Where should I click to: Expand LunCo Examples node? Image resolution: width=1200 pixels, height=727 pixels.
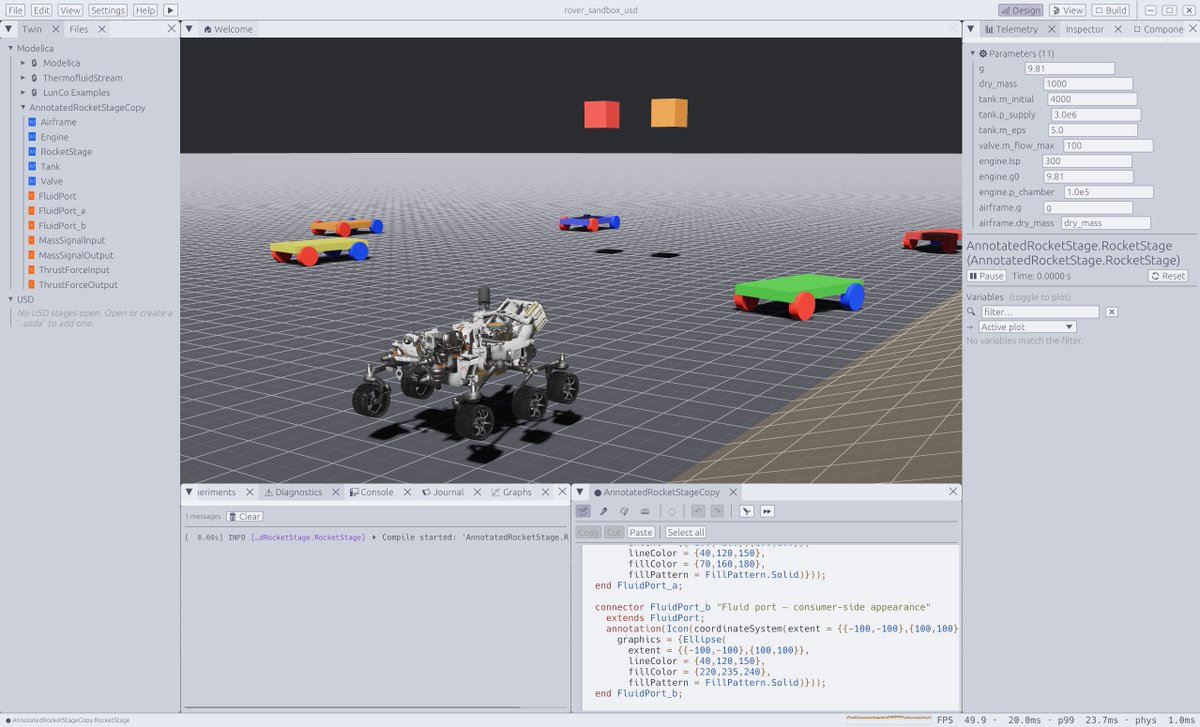[23, 93]
